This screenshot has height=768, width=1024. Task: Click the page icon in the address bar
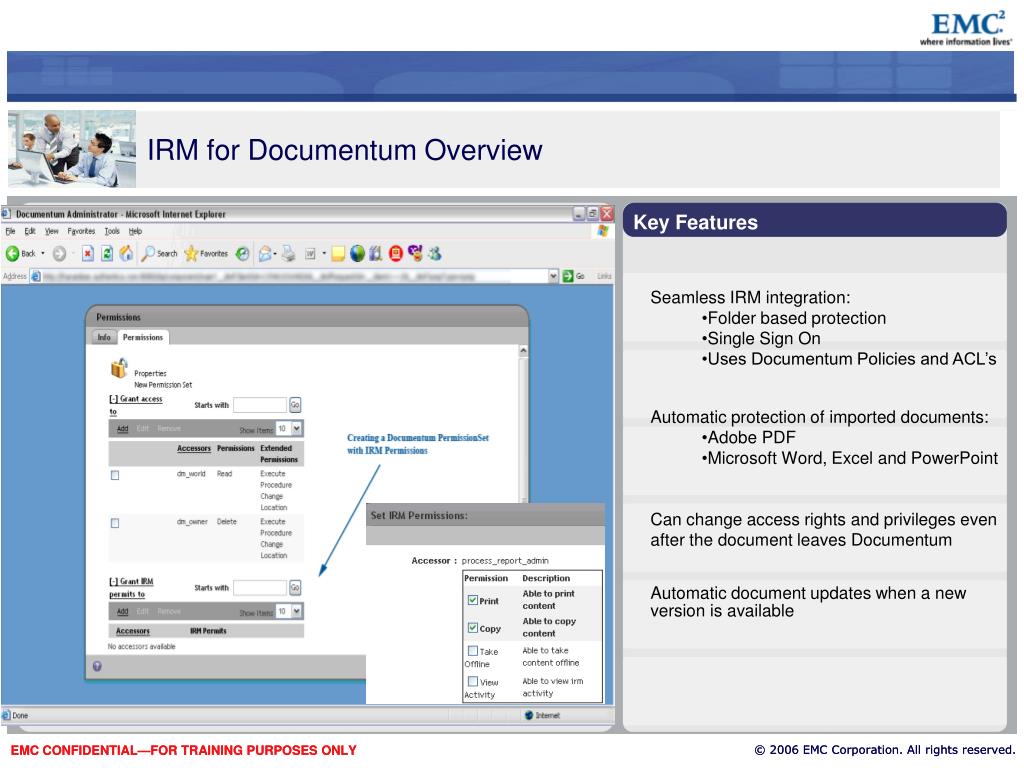pyautogui.click(x=36, y=276)
